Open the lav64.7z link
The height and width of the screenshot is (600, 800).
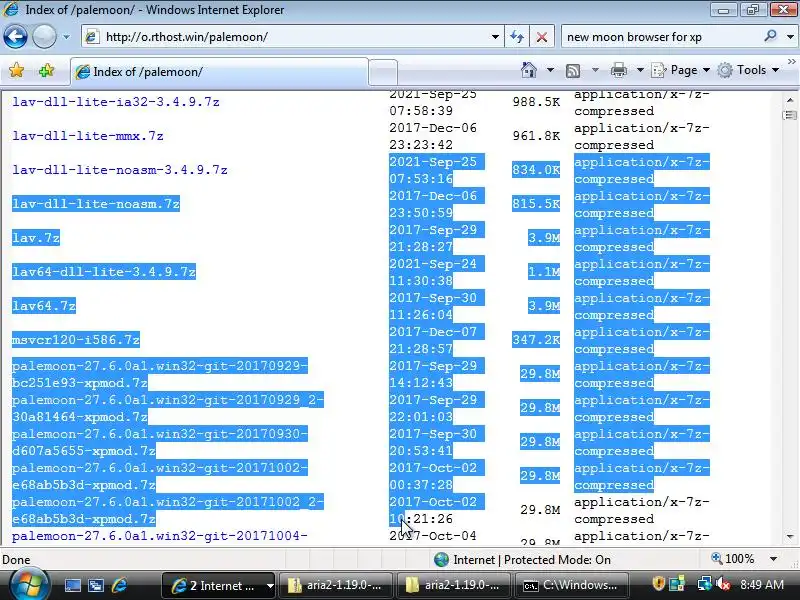[x=44, y=306]
